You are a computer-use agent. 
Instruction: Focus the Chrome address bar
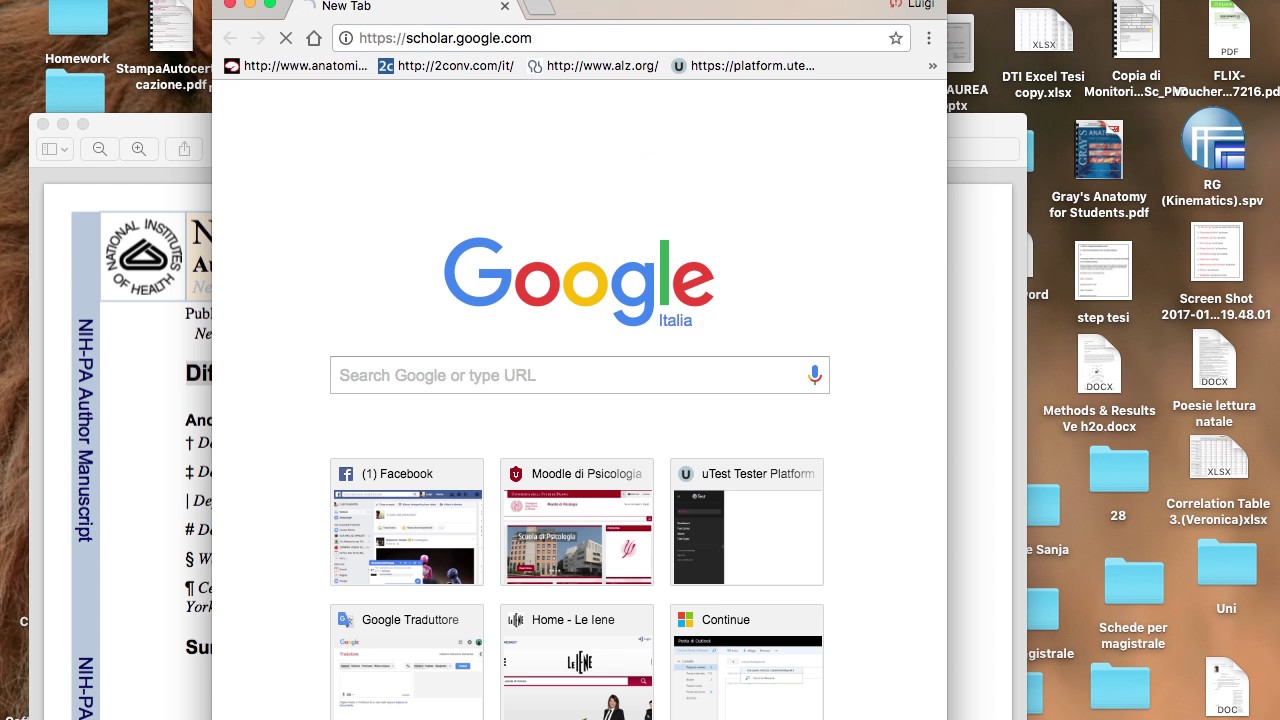620,38
